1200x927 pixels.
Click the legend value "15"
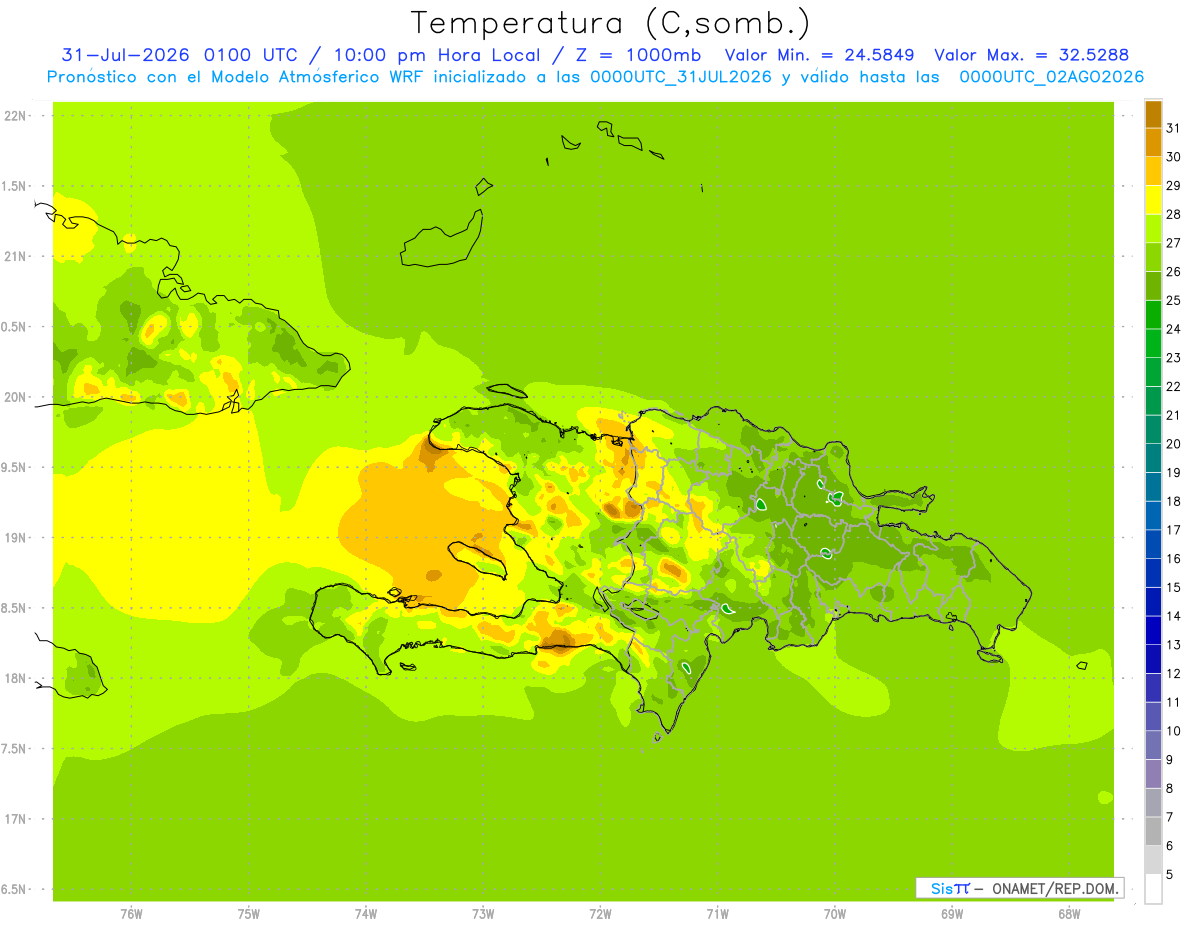point(1174,587)
